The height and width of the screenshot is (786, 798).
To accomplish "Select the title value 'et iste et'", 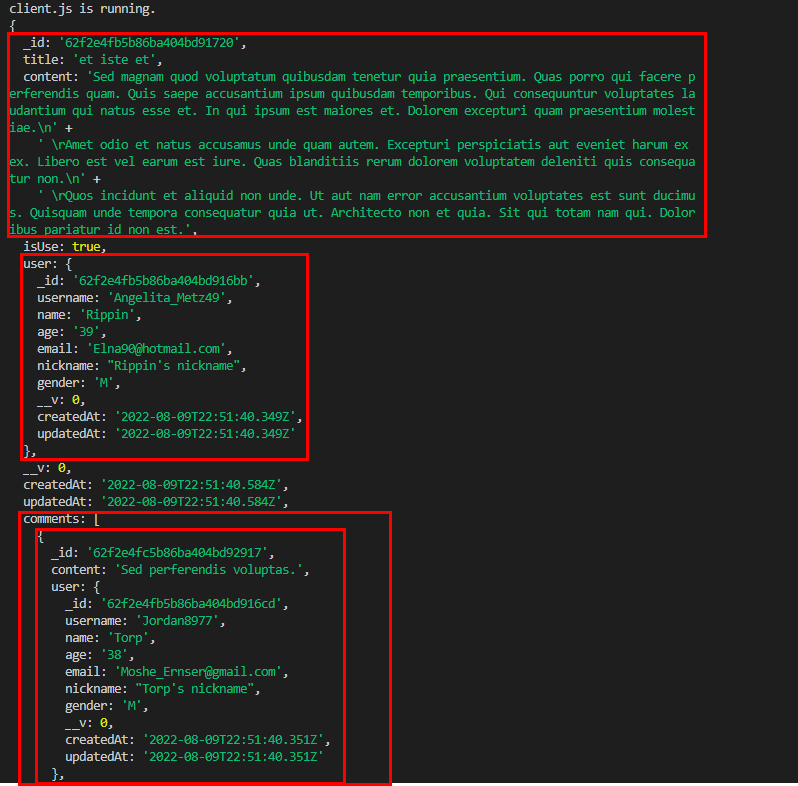I will click(x=115, y=60).
